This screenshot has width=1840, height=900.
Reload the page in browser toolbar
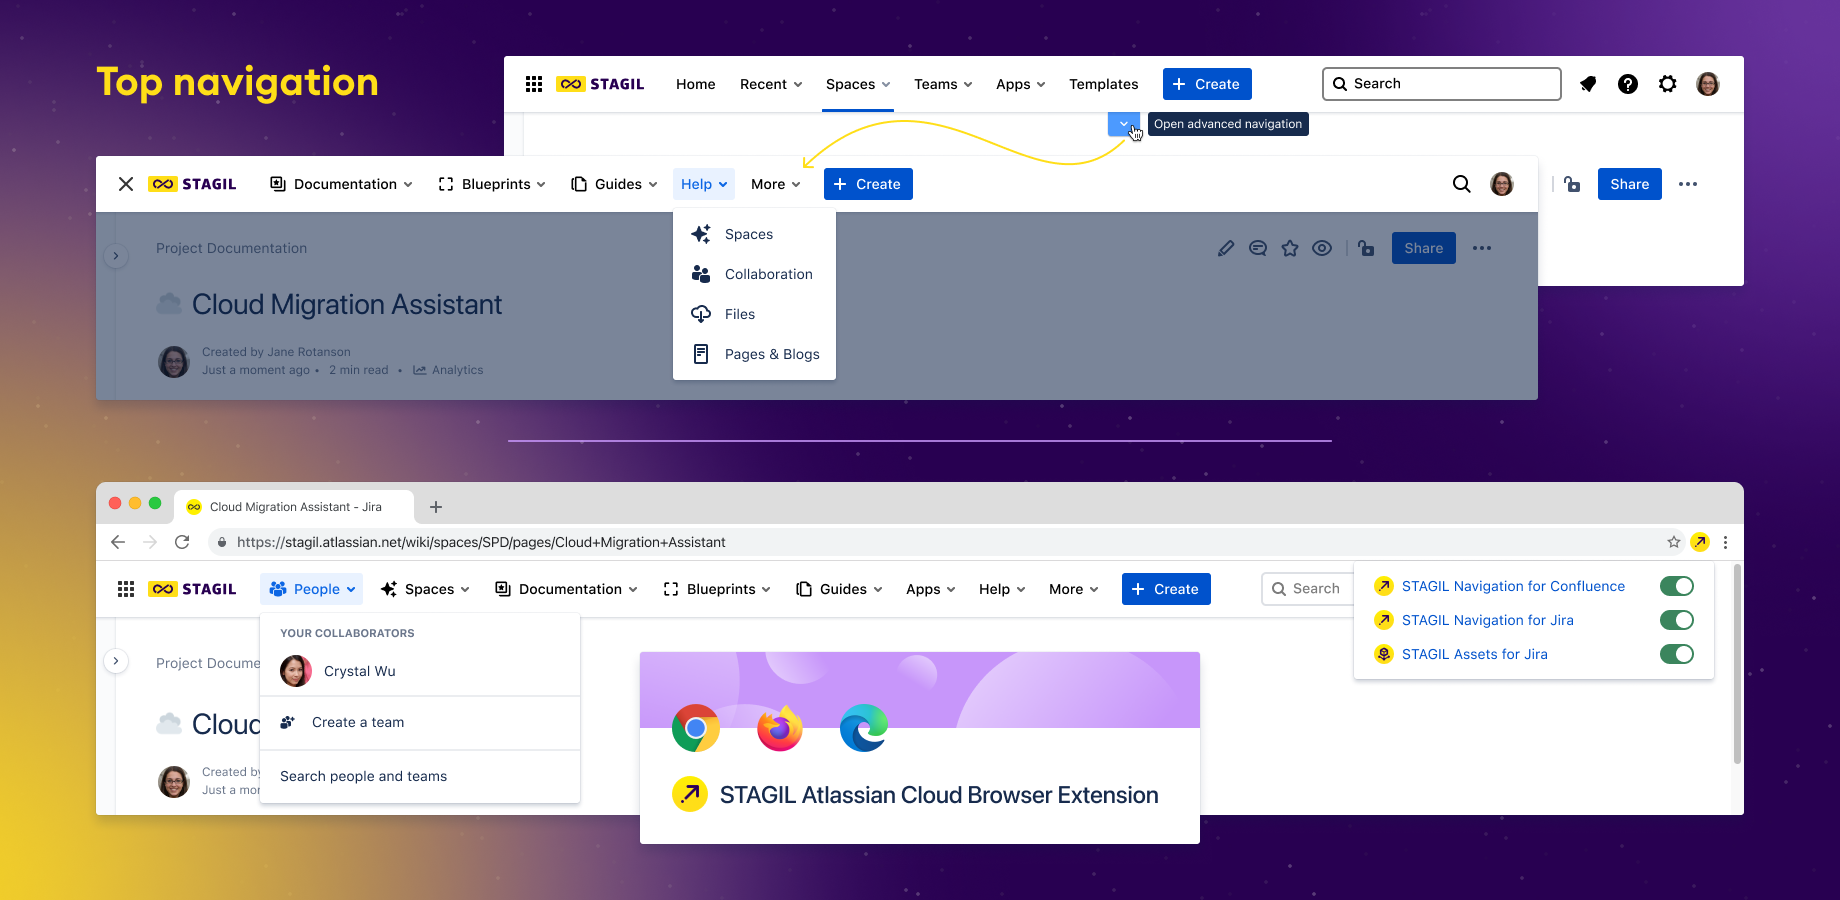click(x=182, y=542)
